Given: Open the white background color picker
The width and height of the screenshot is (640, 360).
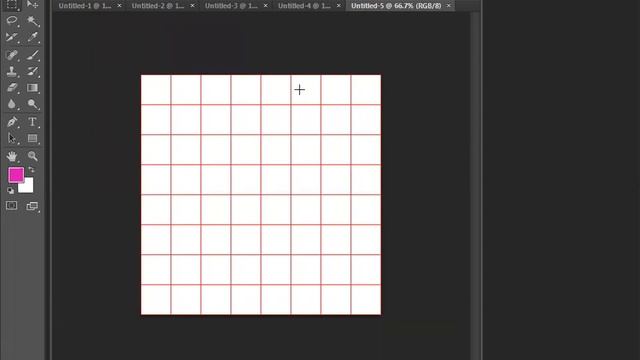Looking at the screenshot, I should click(28, 187).
